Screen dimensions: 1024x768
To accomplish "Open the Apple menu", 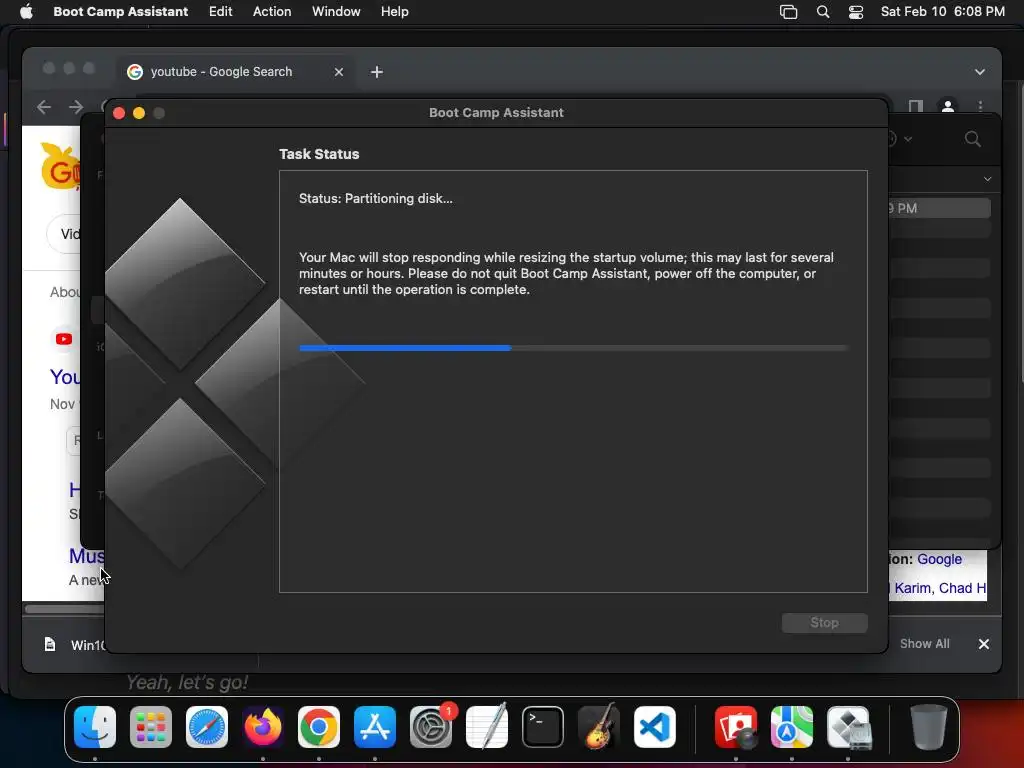I will (26, 11).
